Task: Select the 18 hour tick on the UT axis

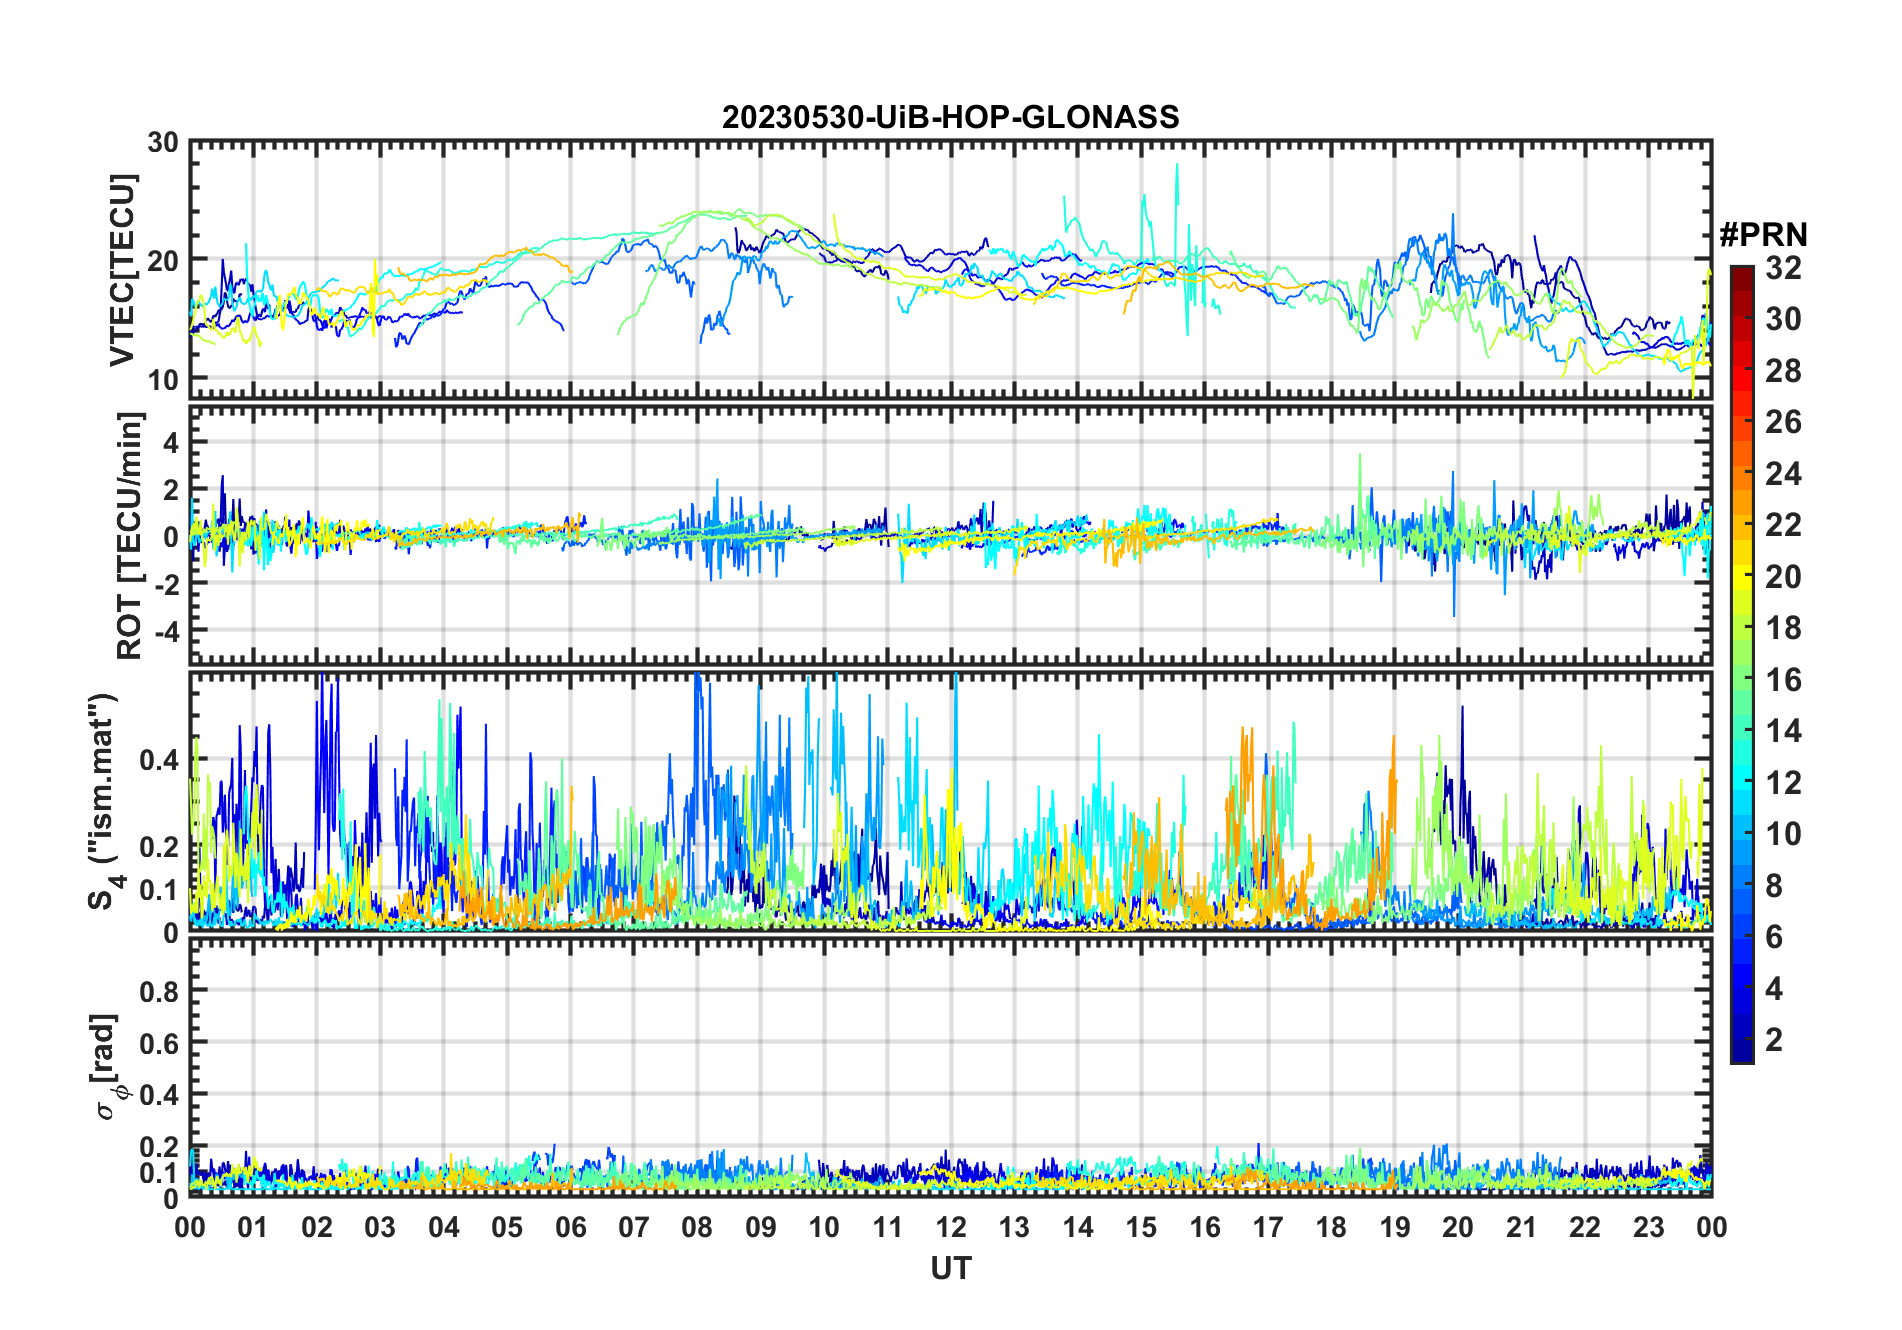Action: 1331,1227
